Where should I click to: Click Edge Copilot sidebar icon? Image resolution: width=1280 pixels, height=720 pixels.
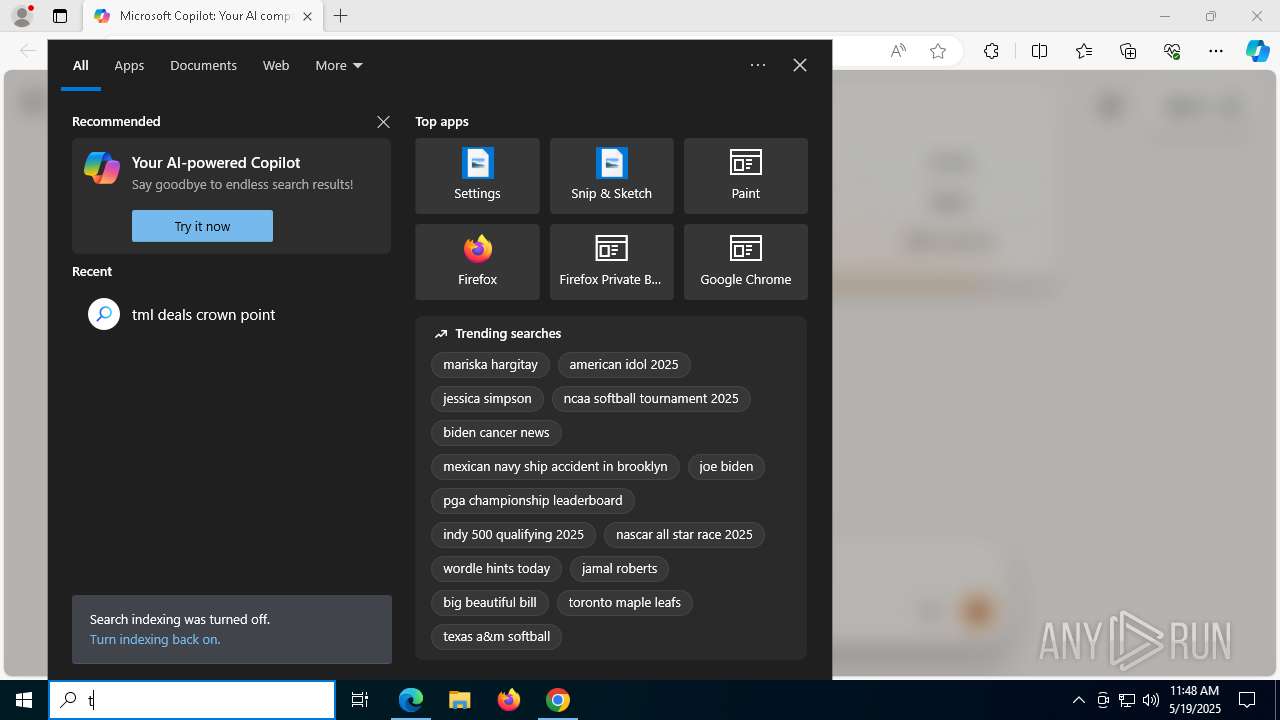point(1258,51)
